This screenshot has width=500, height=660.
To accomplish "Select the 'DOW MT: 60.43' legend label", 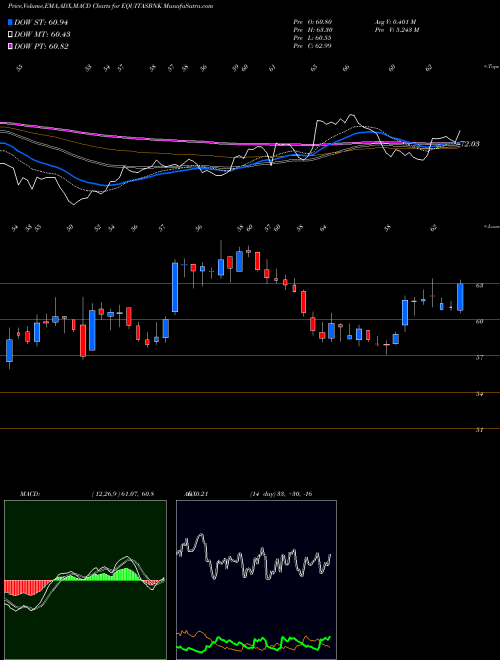I will point(42,35).
